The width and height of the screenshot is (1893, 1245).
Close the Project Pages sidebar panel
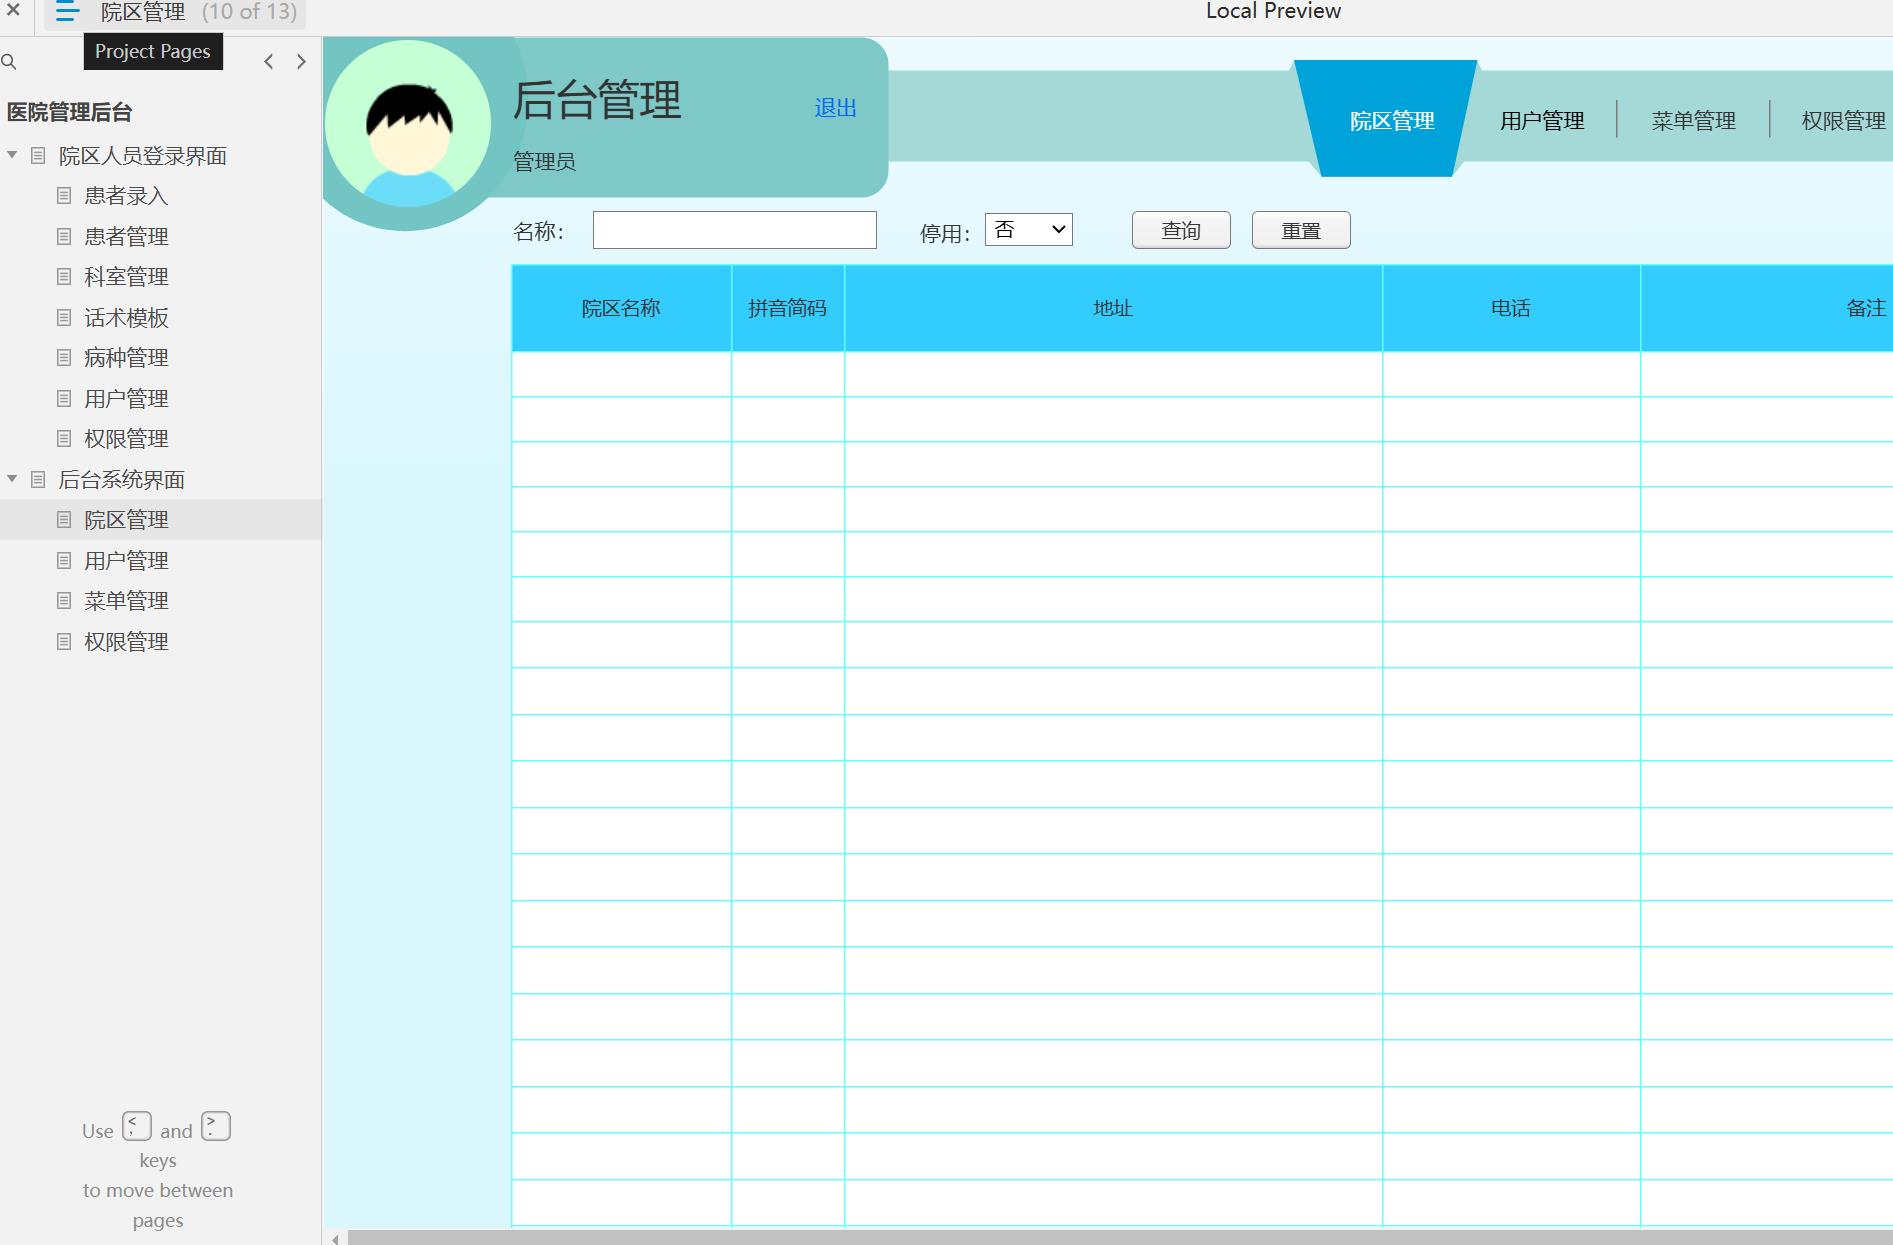[x=13, y=10]
